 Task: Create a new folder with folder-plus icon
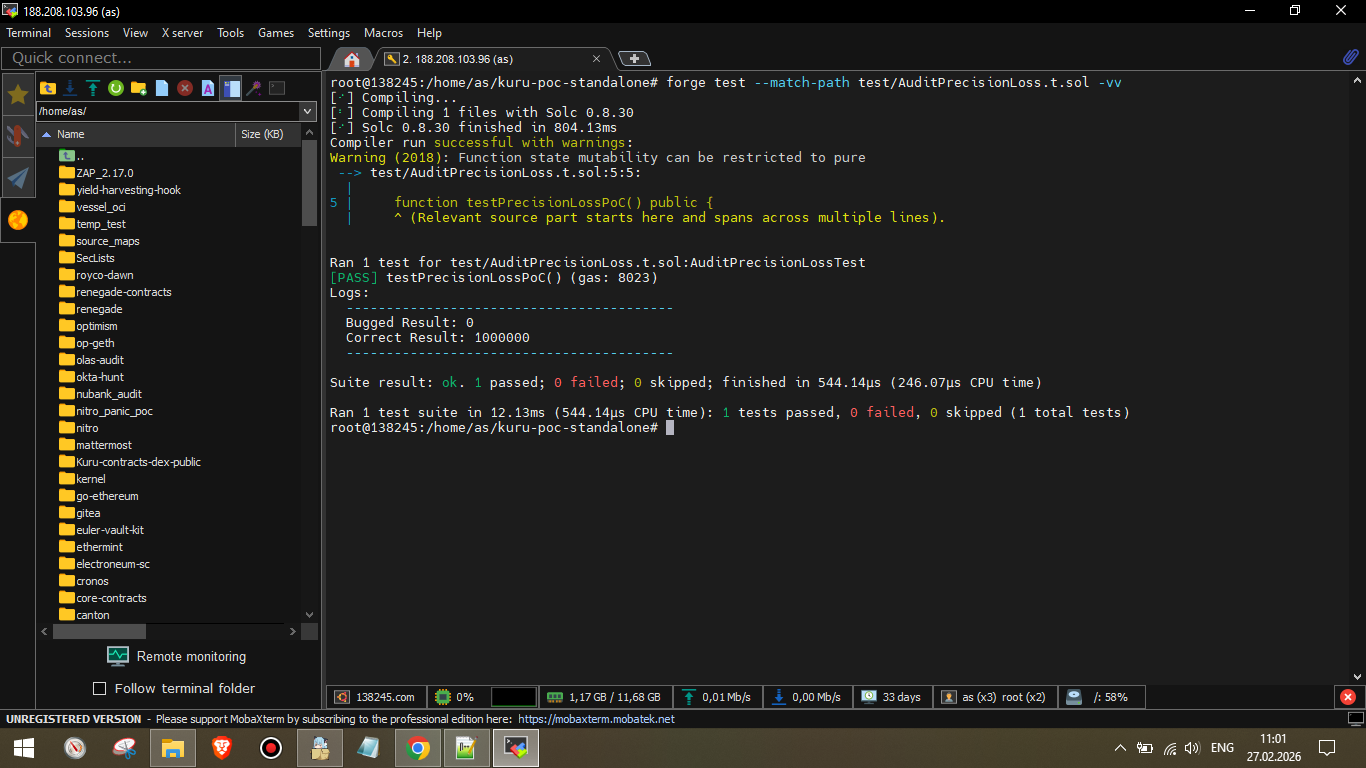point(139,88)
